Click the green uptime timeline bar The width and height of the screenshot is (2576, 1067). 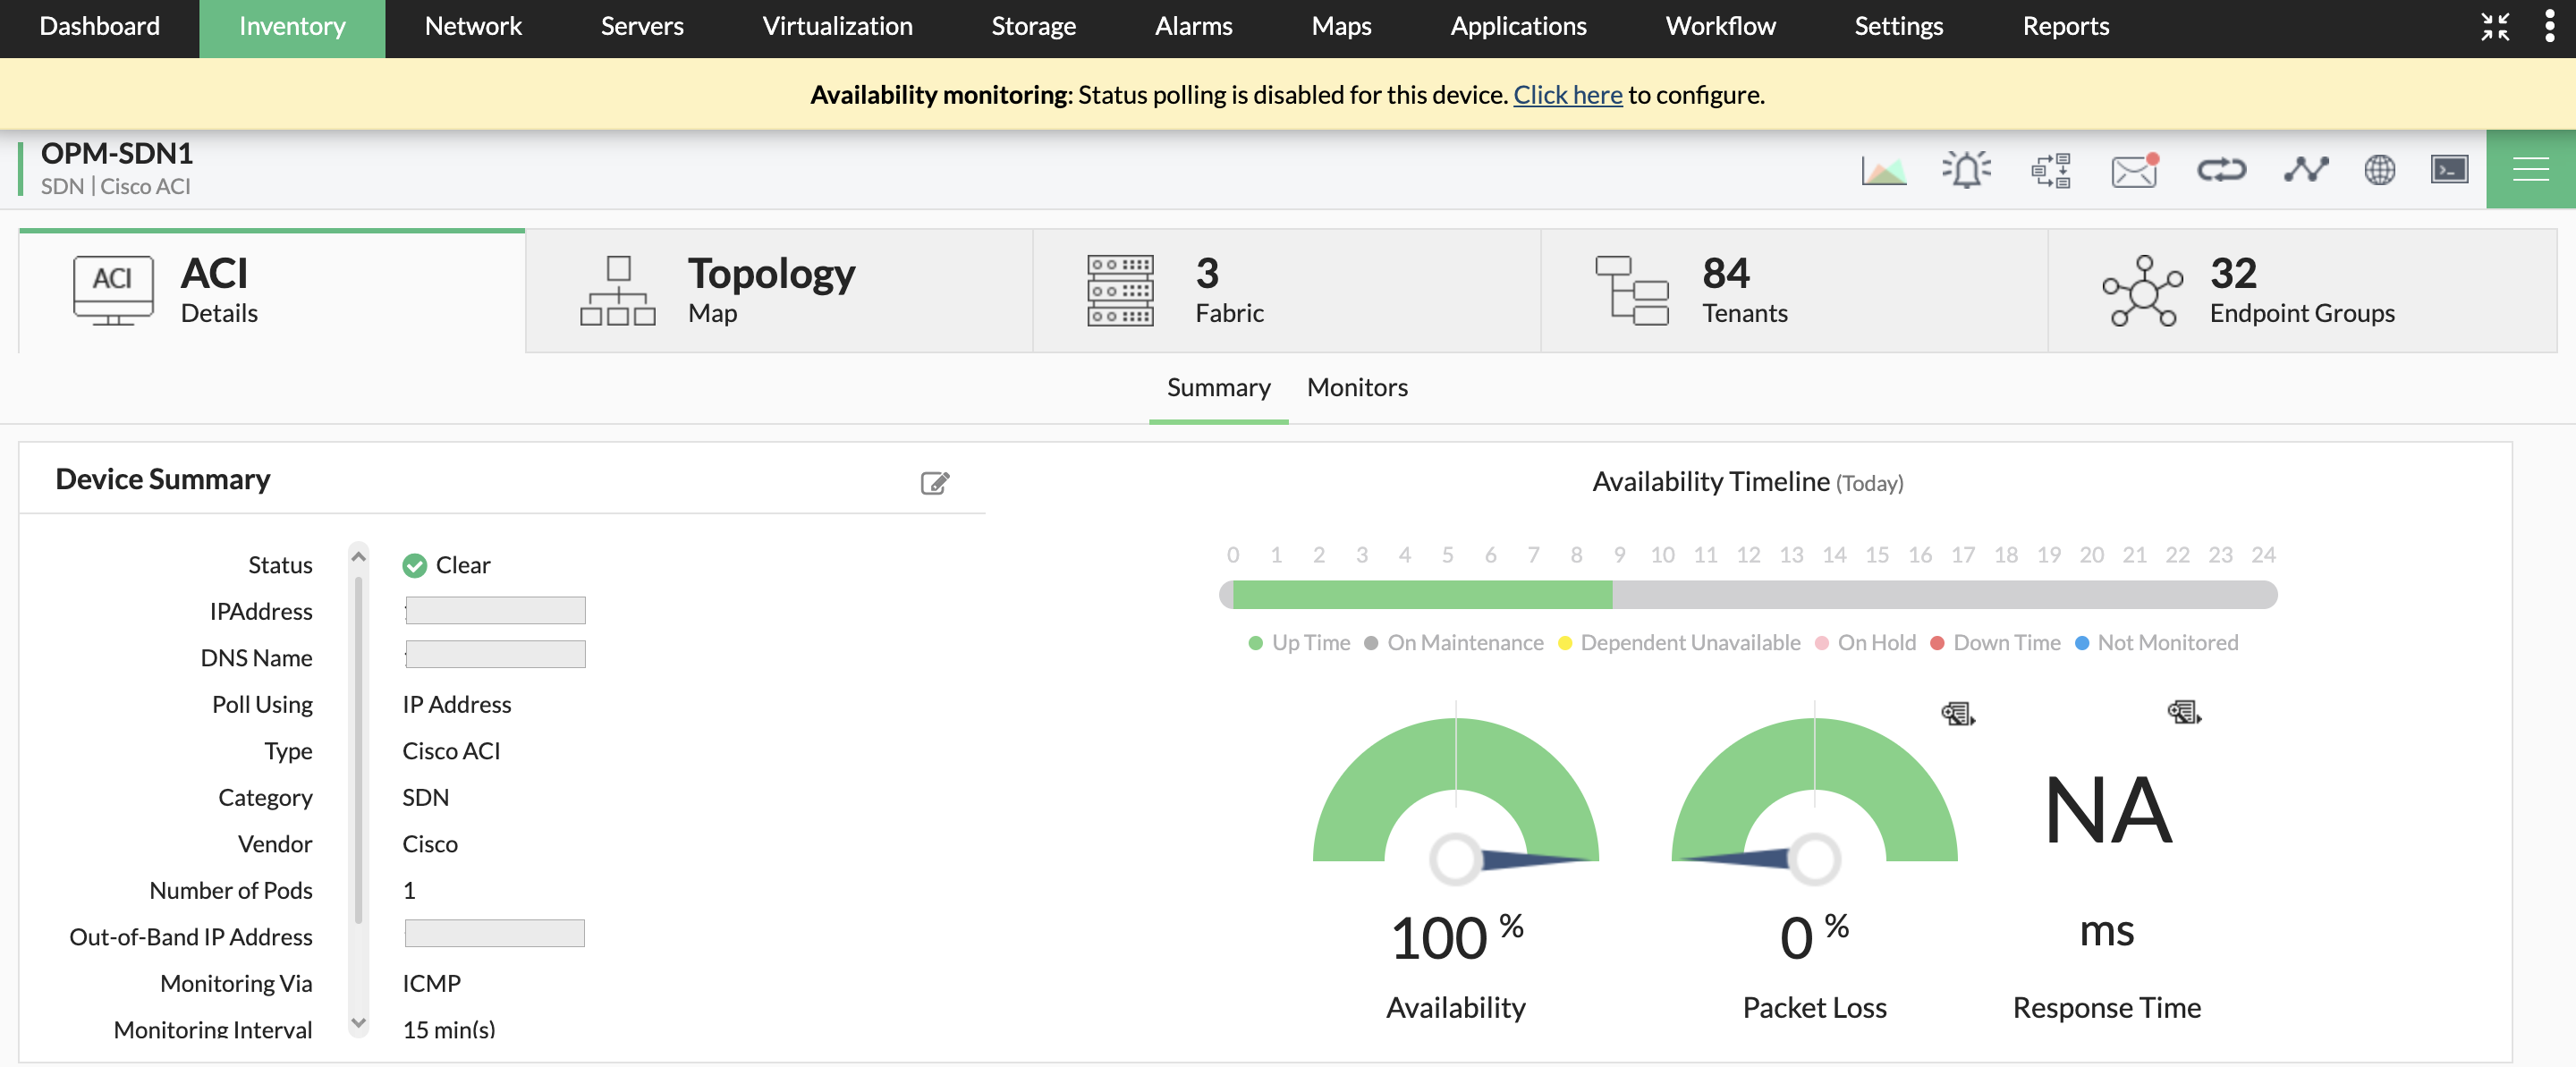pyautogui.click(x=1421, y=595)
